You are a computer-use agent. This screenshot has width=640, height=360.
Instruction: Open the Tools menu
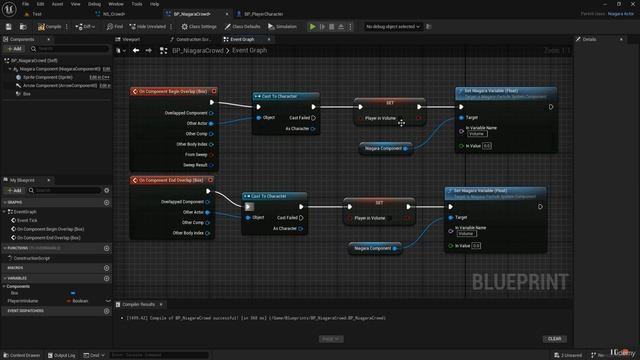tap(137, 4)
